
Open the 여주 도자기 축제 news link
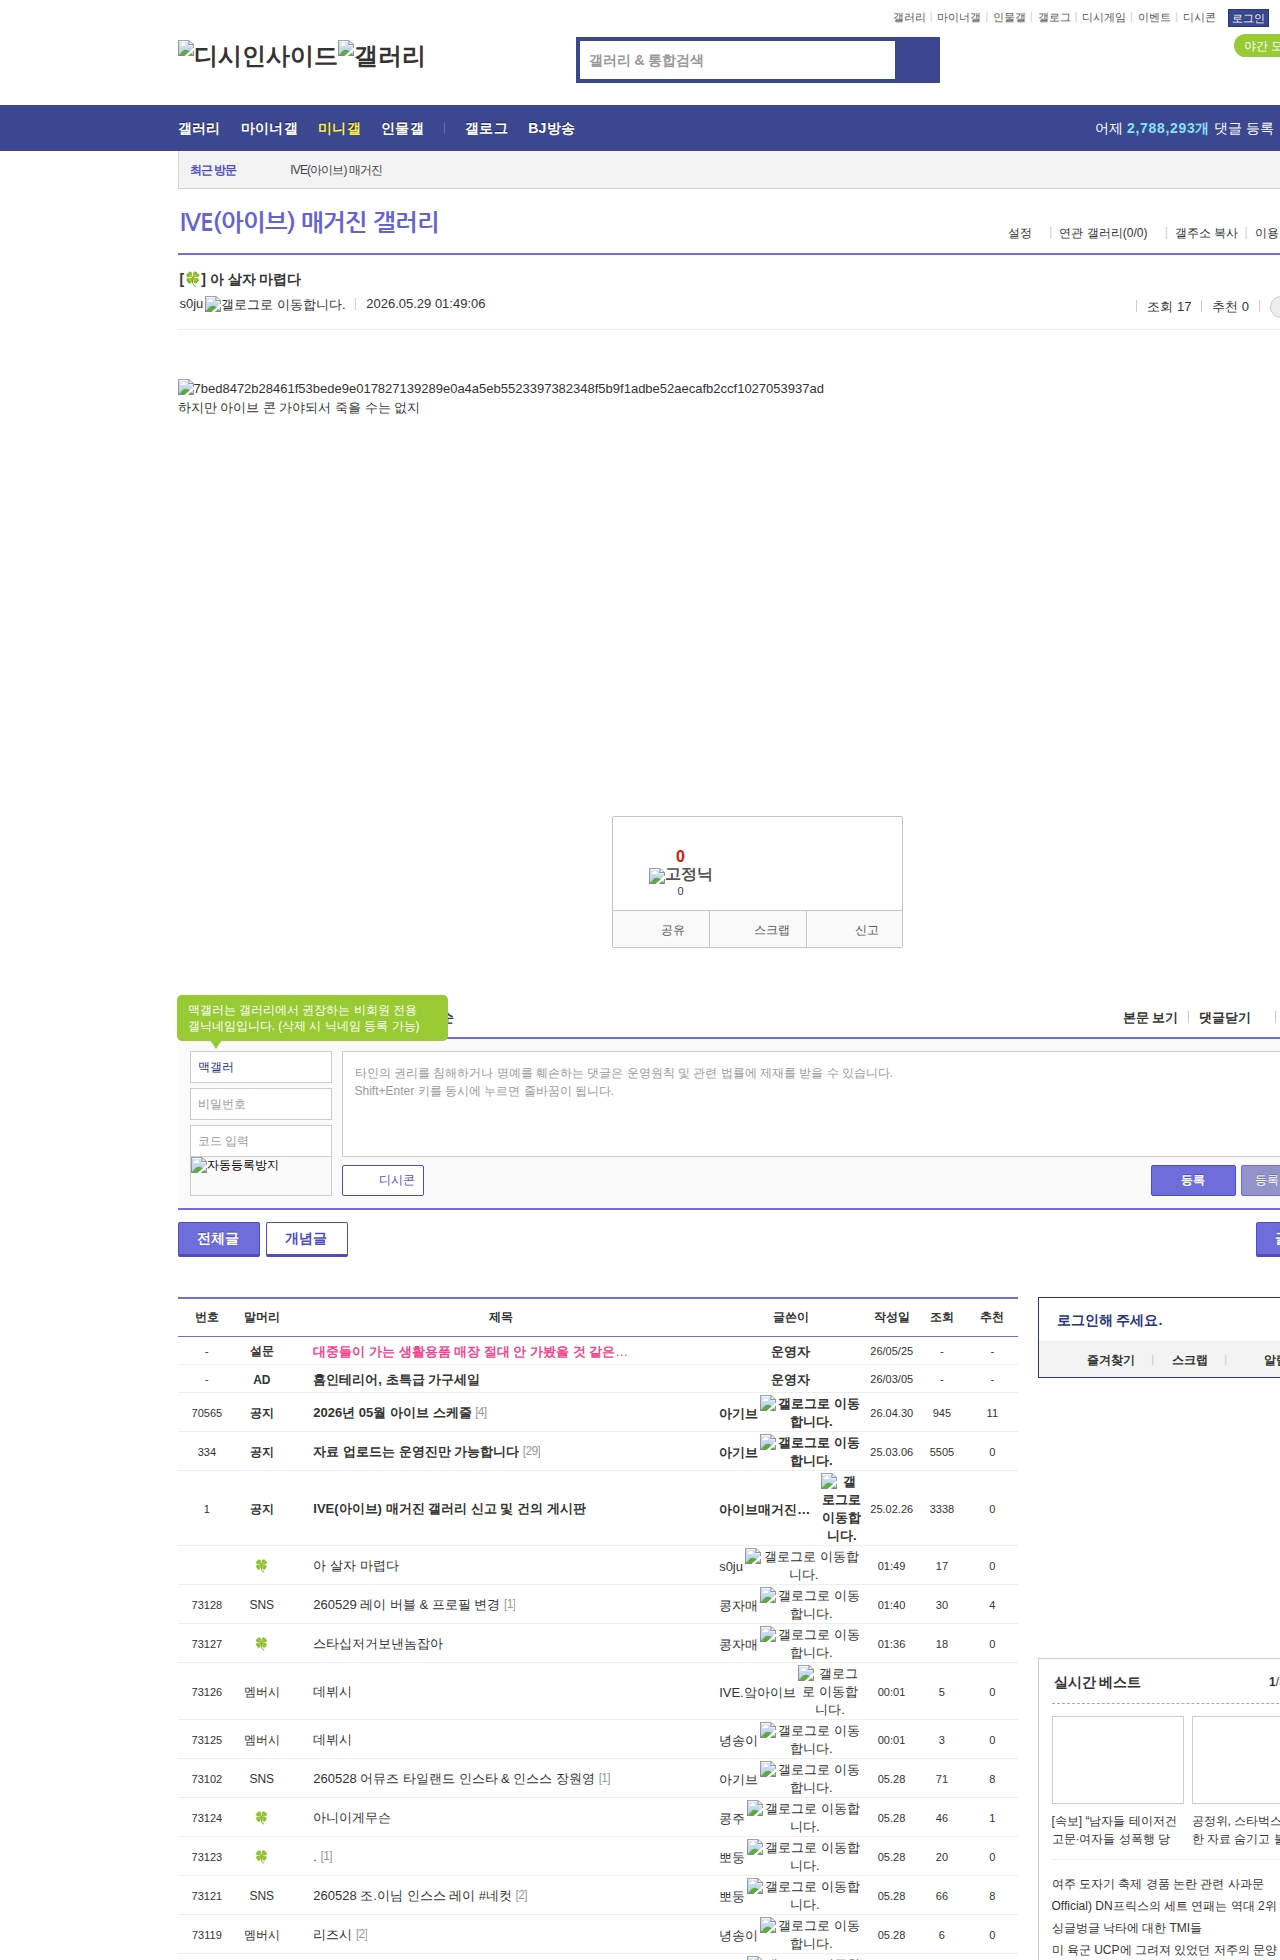pos(1158,1884)
